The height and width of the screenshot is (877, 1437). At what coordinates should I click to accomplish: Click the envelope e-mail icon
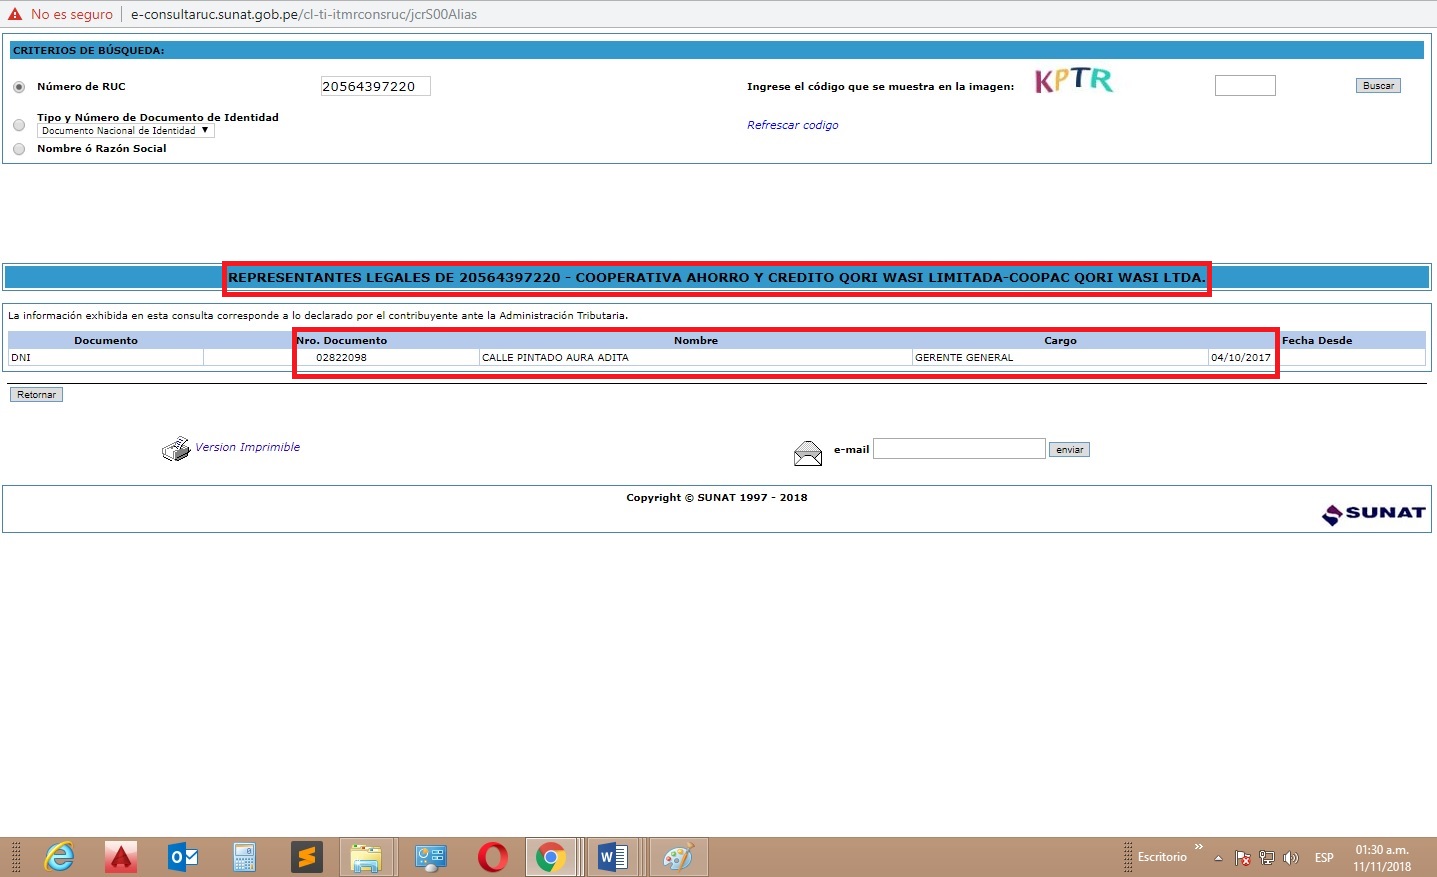point(808,453)
